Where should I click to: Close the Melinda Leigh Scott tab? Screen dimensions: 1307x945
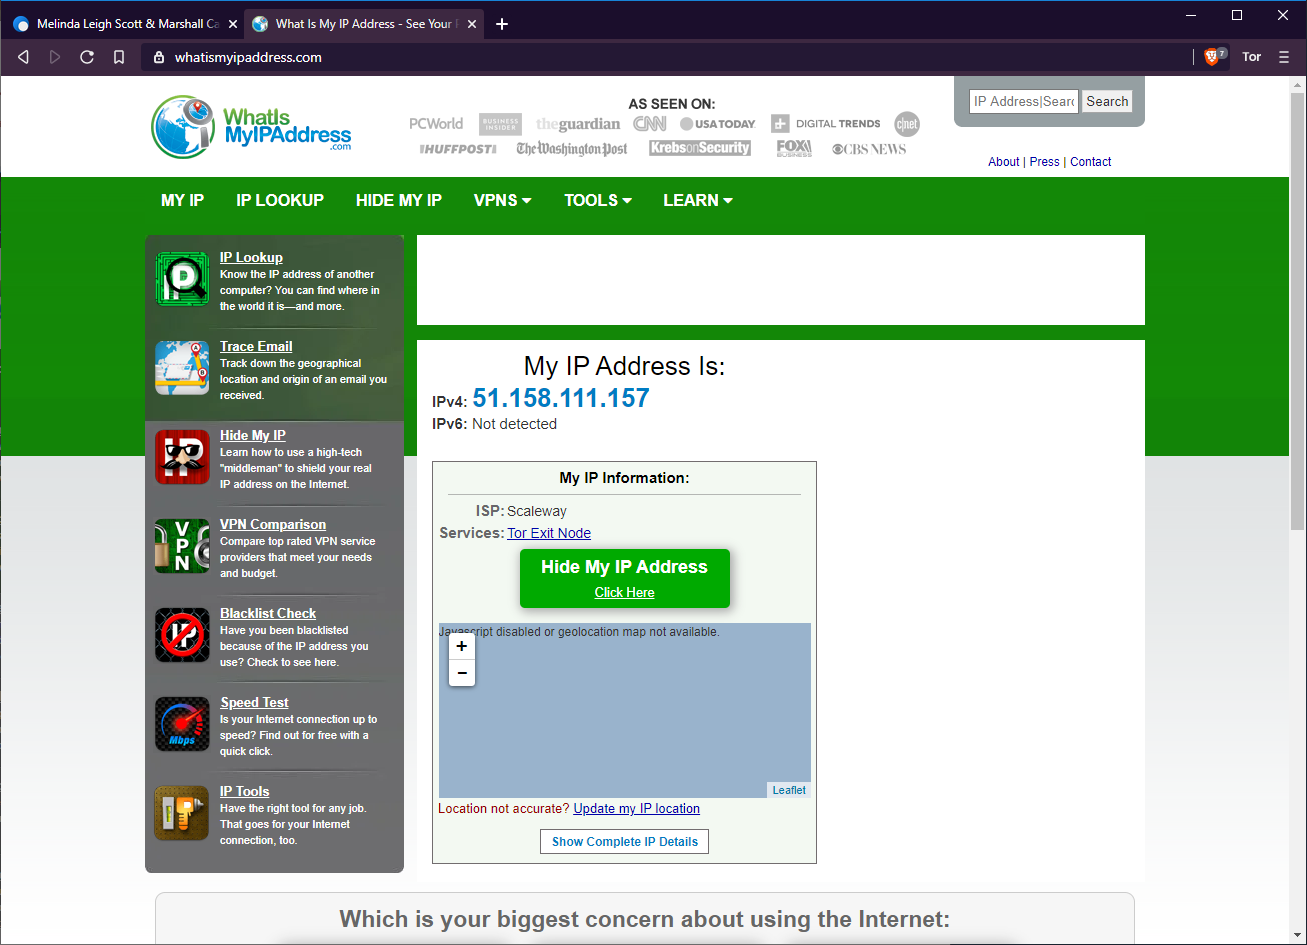pos(232,24)
